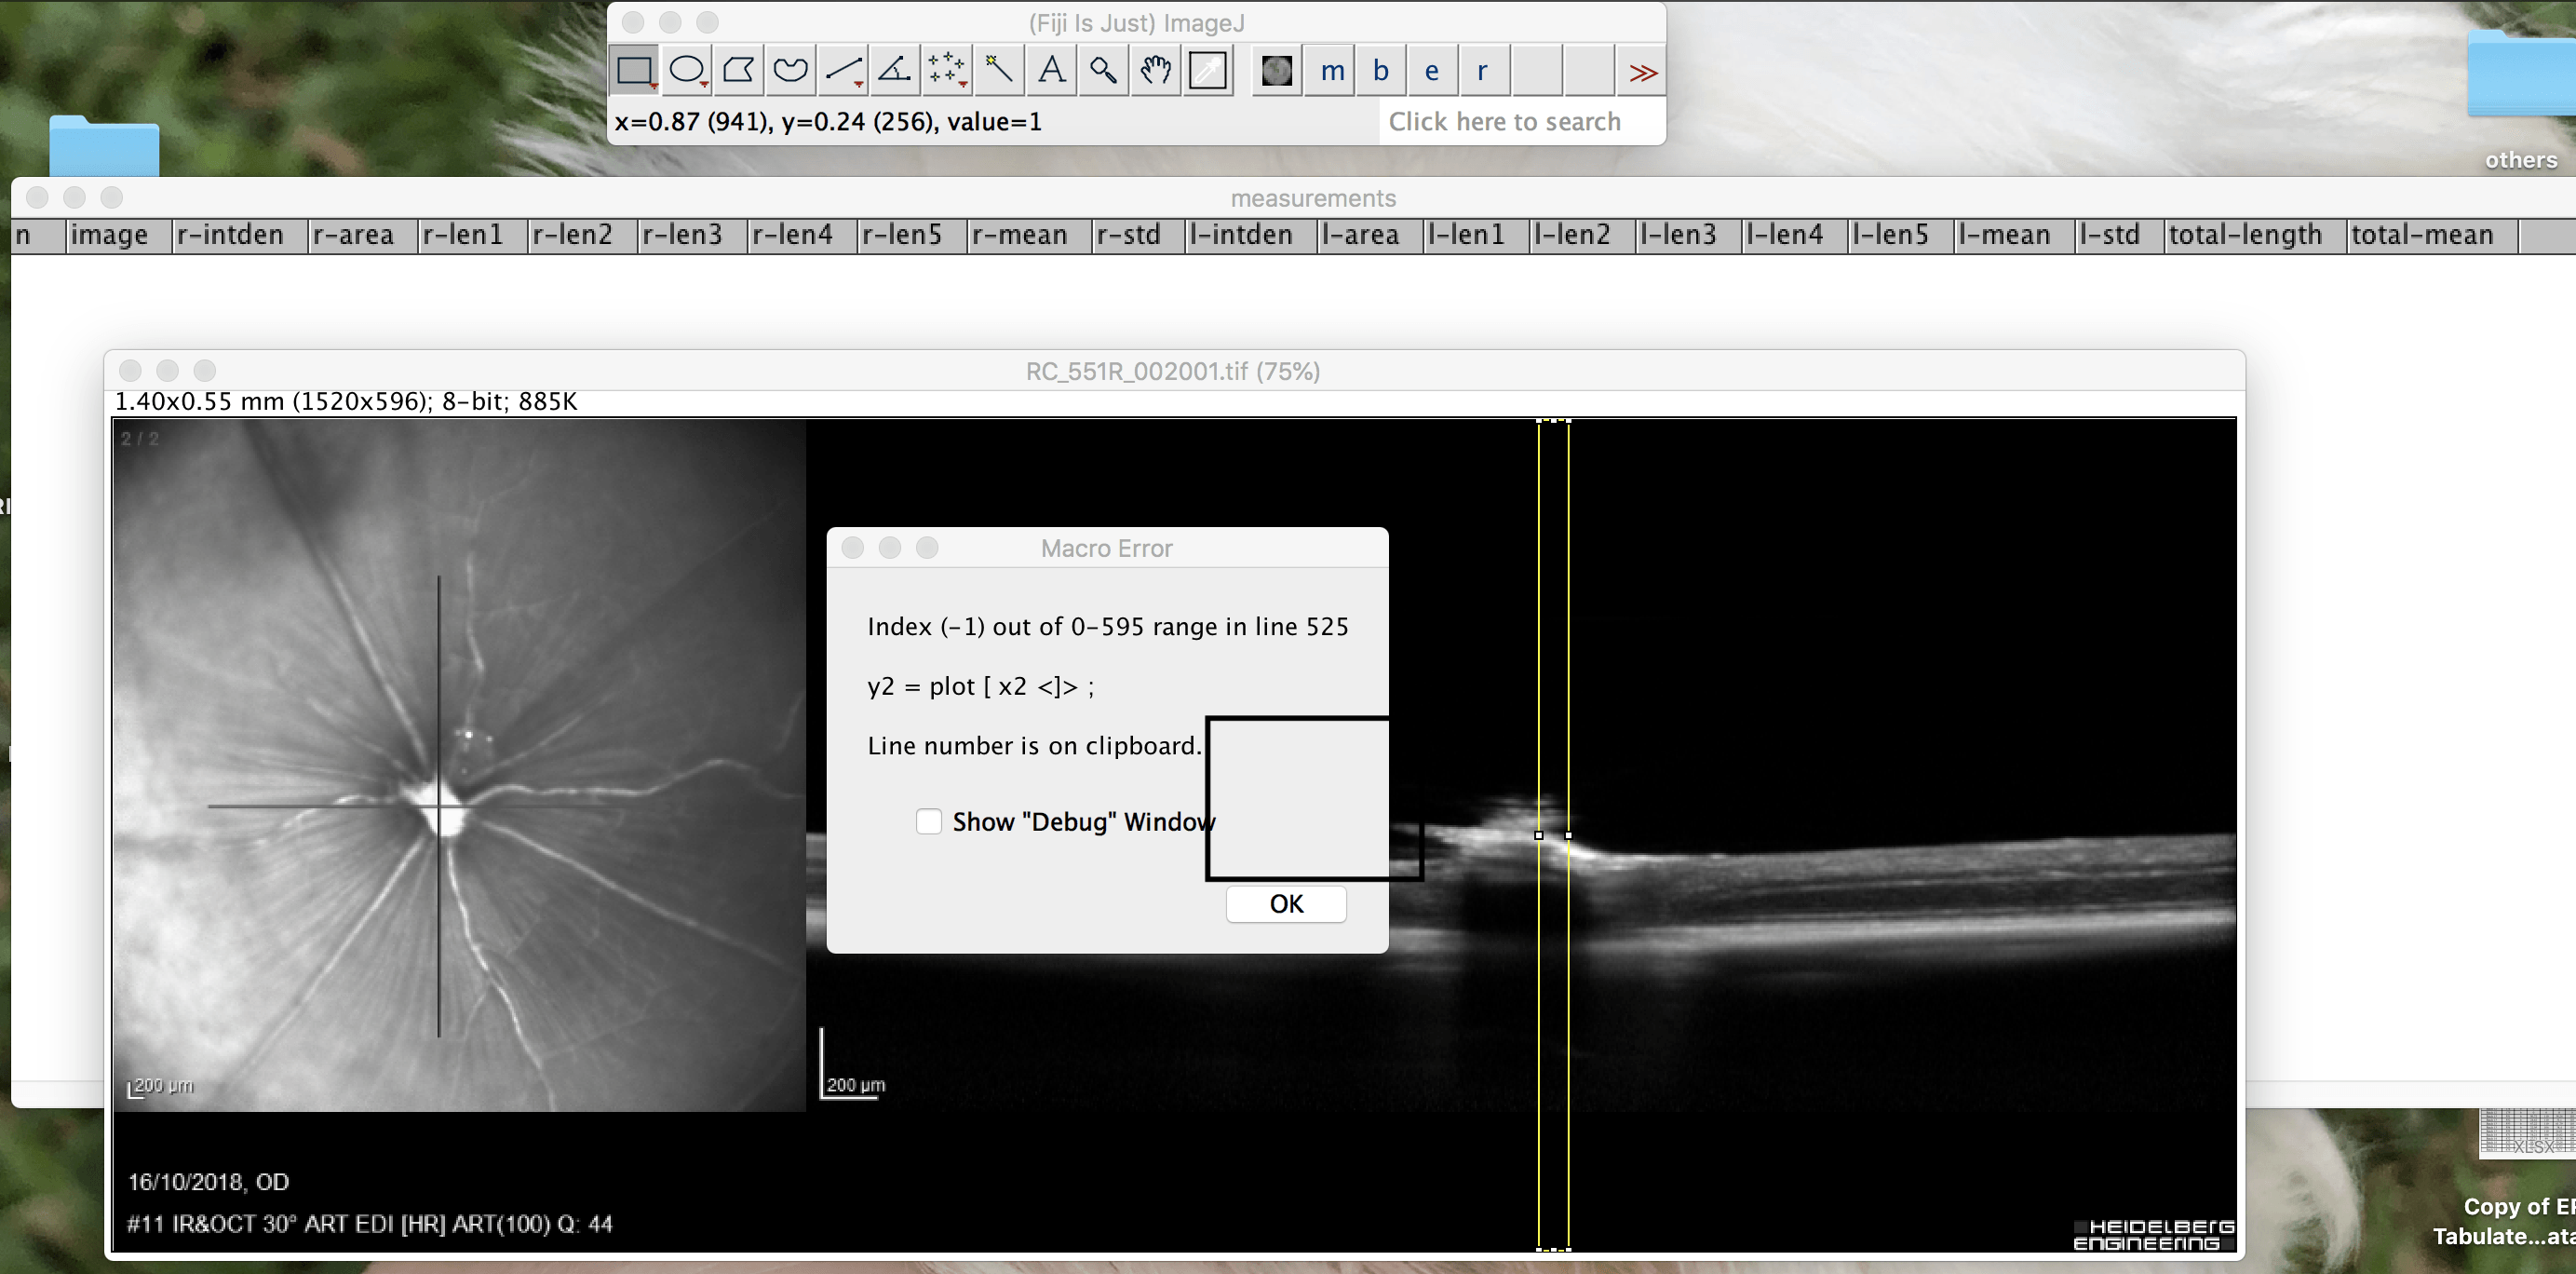Enable the Show "Debug" Window checkbox
This screenshot has height=1274, width=2576.
click(929, 821)
